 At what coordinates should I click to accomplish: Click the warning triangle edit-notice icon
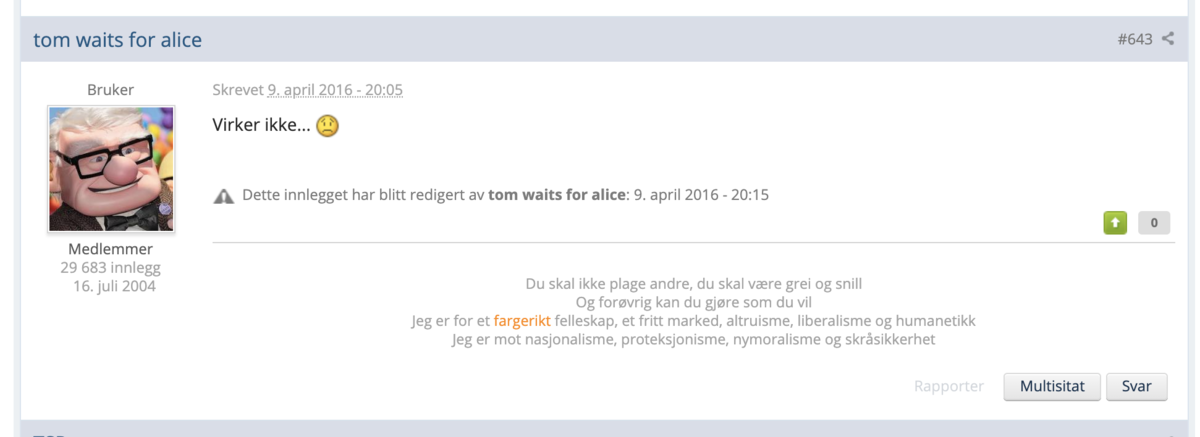tap(224, 196)
